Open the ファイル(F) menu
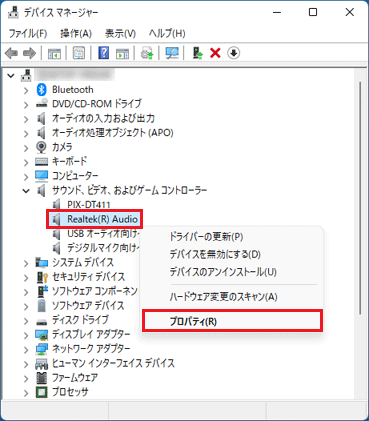Viewport: 369px width, 421px height. pos(28,33)
